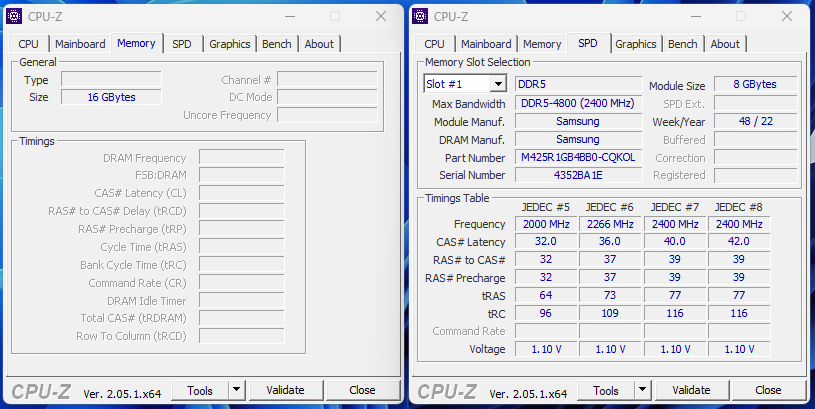Click the Samsung value beside Module Manuf.
The width and height of the screenshot is (815, 409).
point(579,121)
